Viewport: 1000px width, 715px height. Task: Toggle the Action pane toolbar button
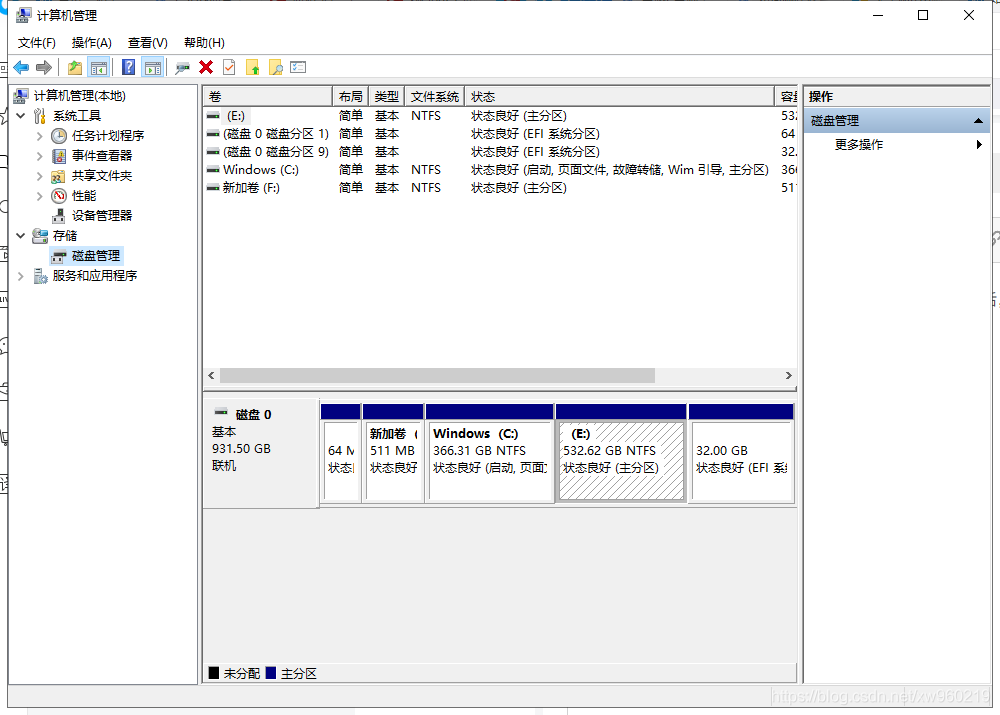[x=152, y=67]
